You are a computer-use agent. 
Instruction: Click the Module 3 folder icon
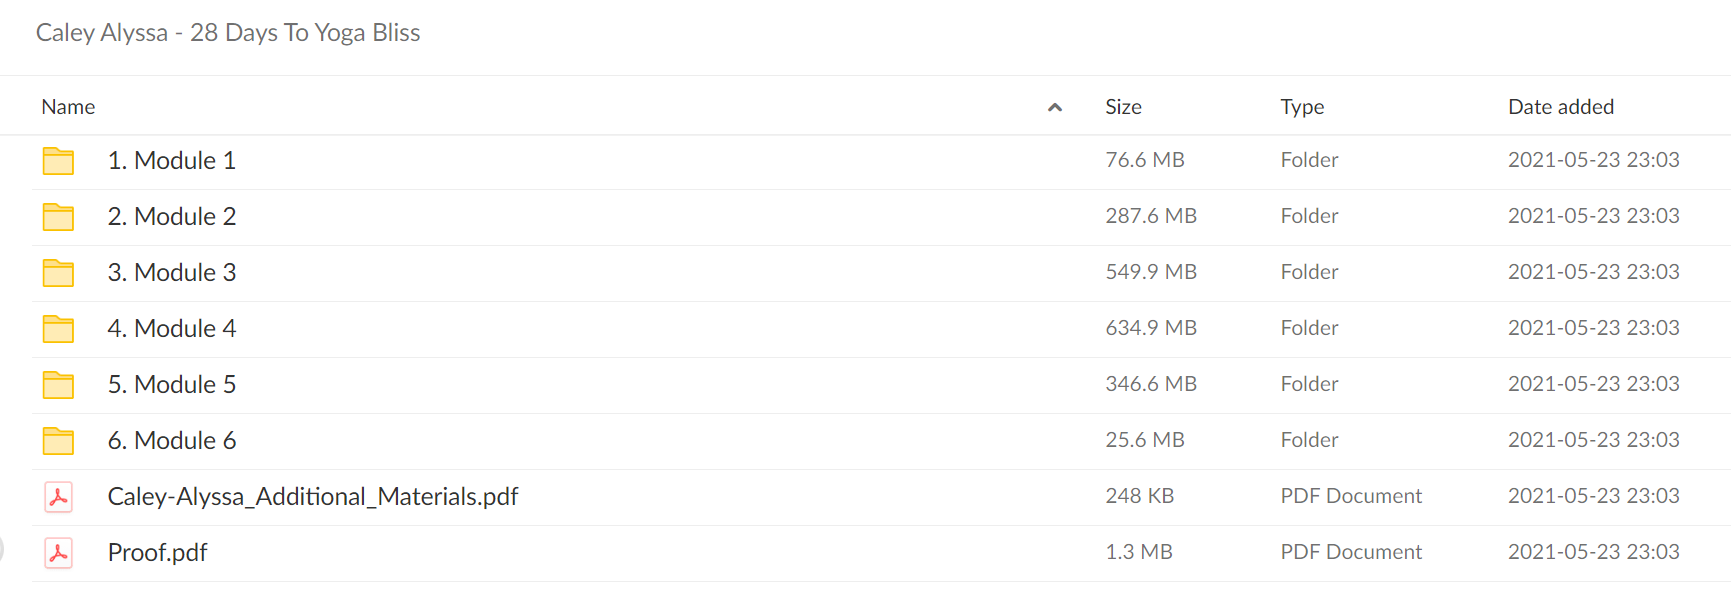click(58, 273)
